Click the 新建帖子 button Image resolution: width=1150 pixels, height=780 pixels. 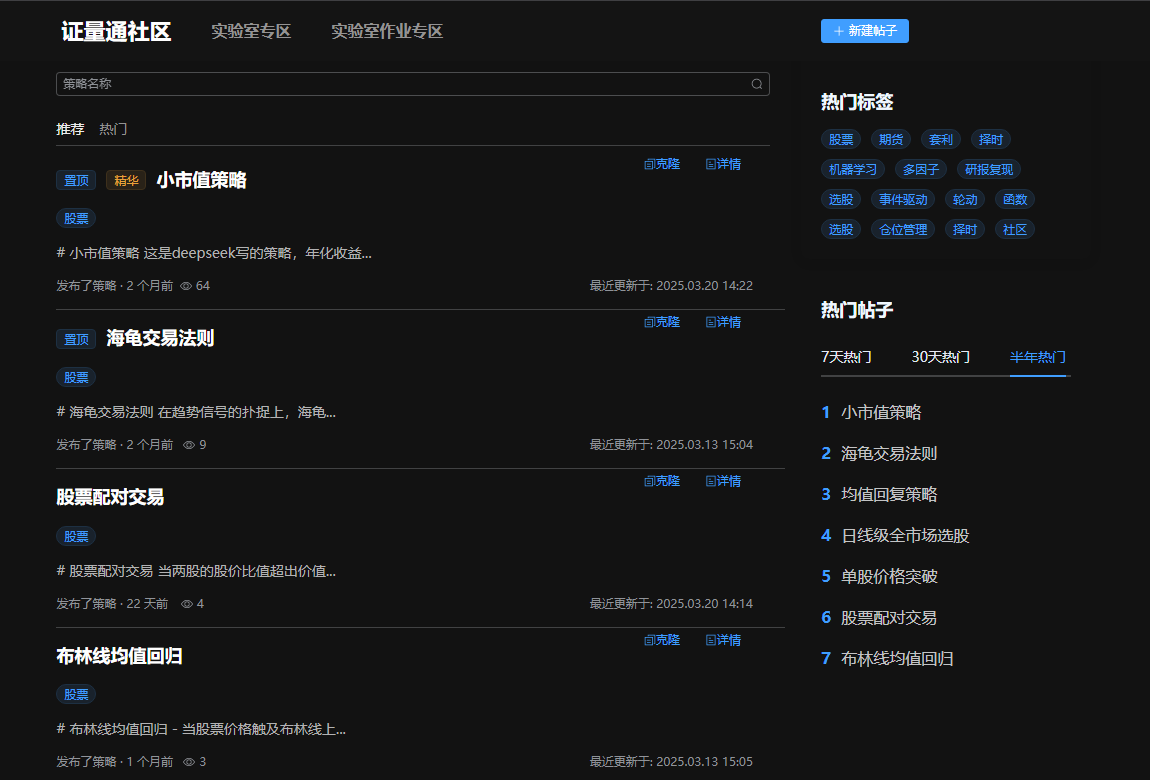(x=864, y=31)
